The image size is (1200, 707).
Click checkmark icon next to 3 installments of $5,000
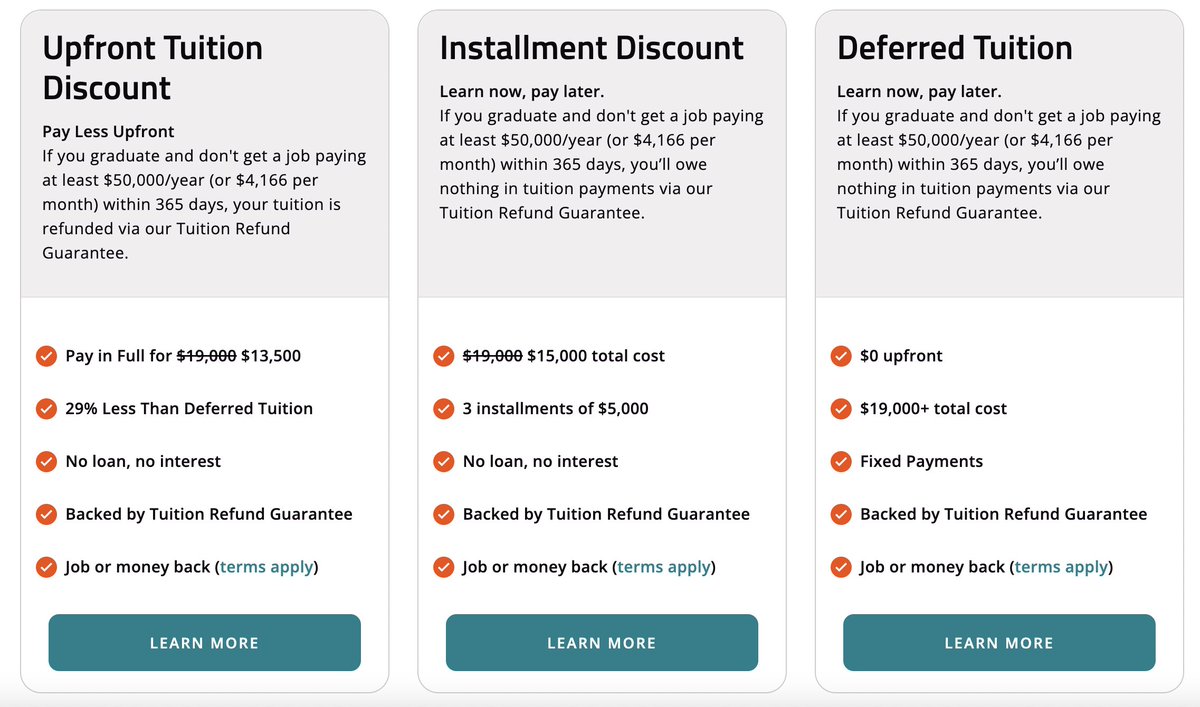(443, 409)
